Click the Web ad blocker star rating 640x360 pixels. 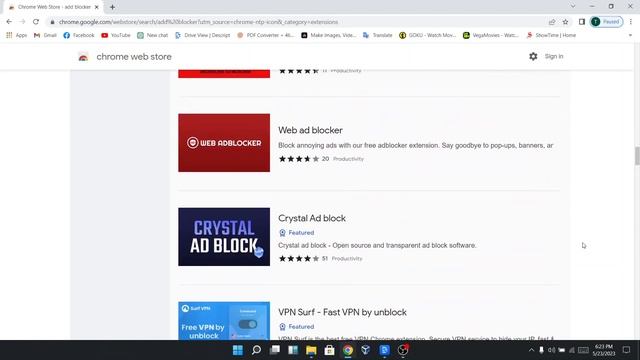point(299,159)
